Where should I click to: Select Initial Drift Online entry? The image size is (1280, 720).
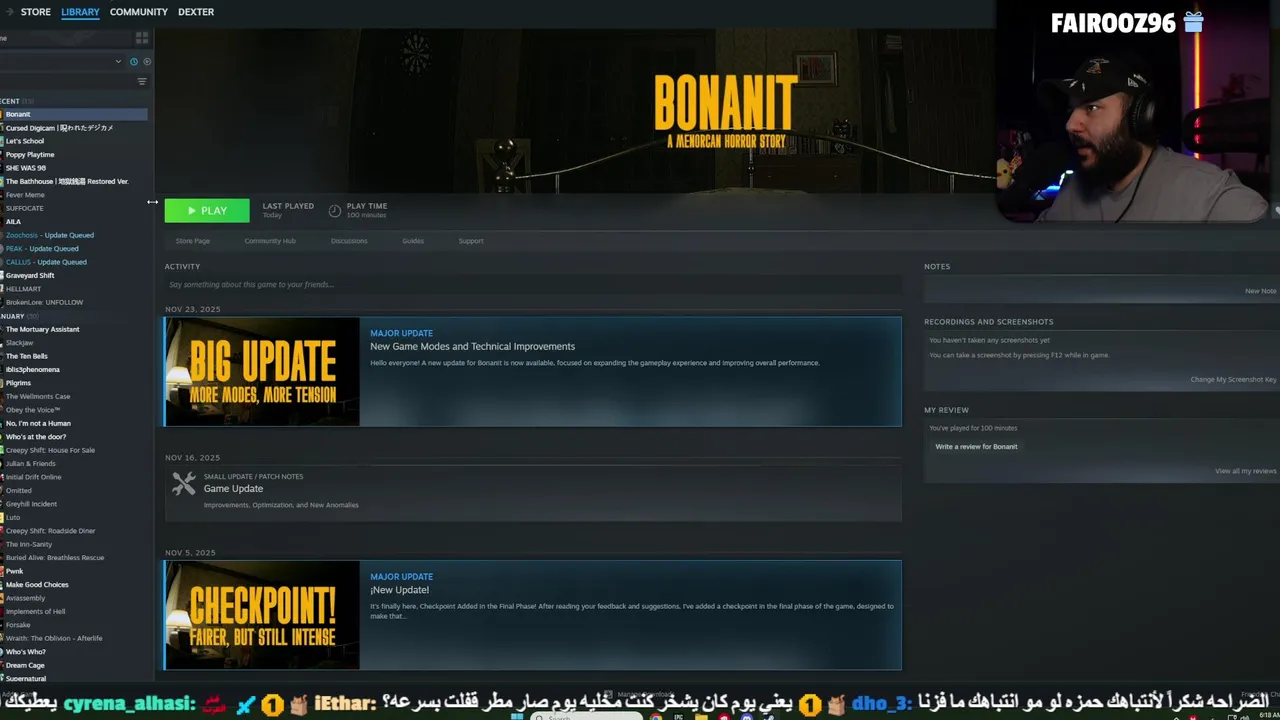[x=33, y=477]
